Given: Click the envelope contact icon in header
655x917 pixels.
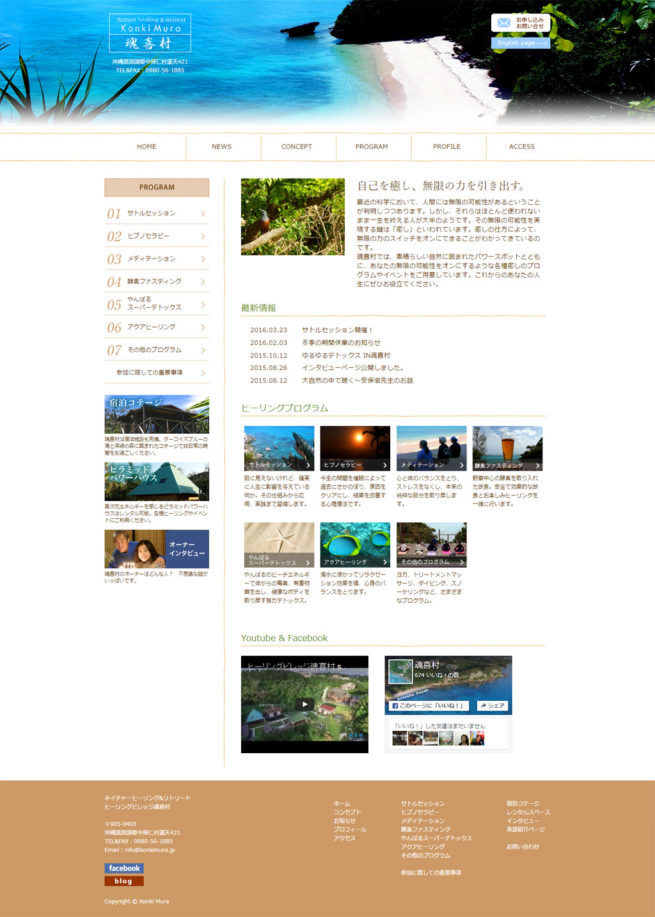Looking at the screenshot, I should tap(501, 21).
